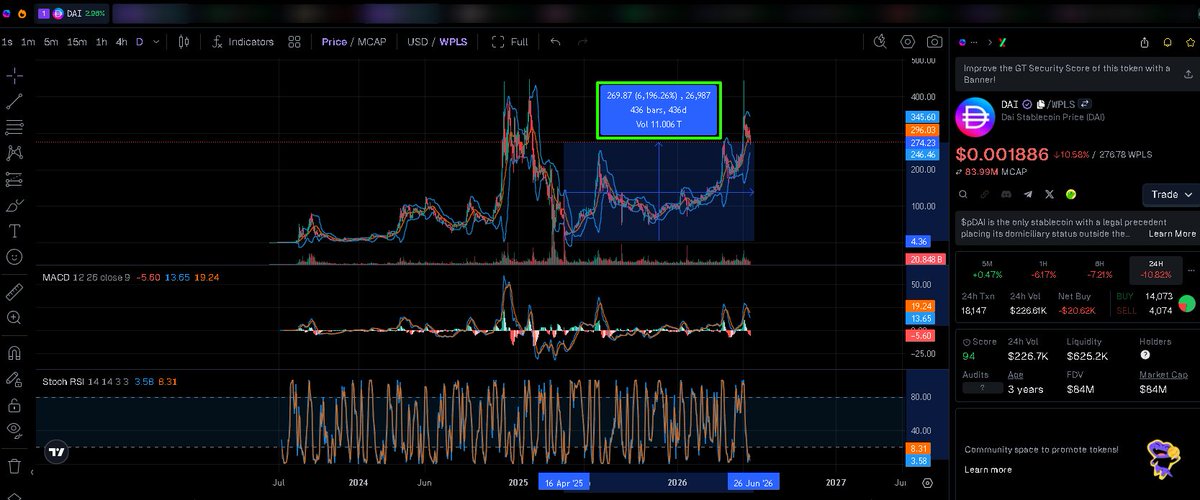Click the 296.03 price axis label

pos(923,130)
